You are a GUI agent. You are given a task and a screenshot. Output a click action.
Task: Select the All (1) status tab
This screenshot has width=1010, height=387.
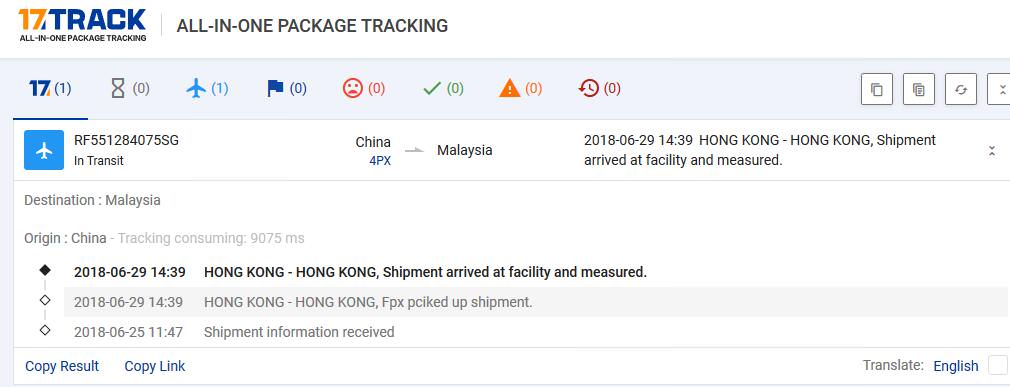tap(50, 89)
